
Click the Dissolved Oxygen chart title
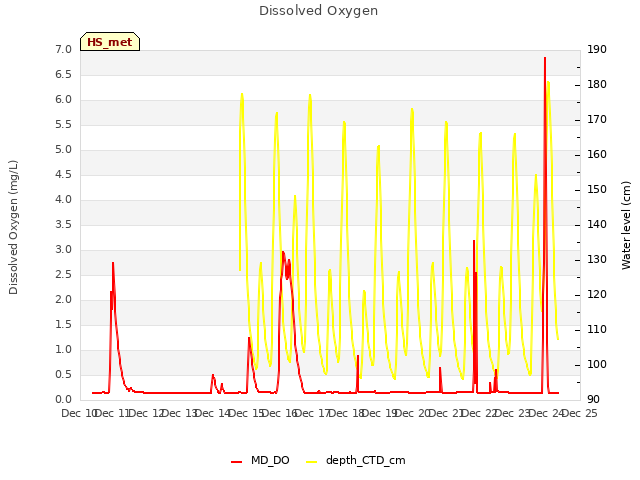click(x=318, y=11)
